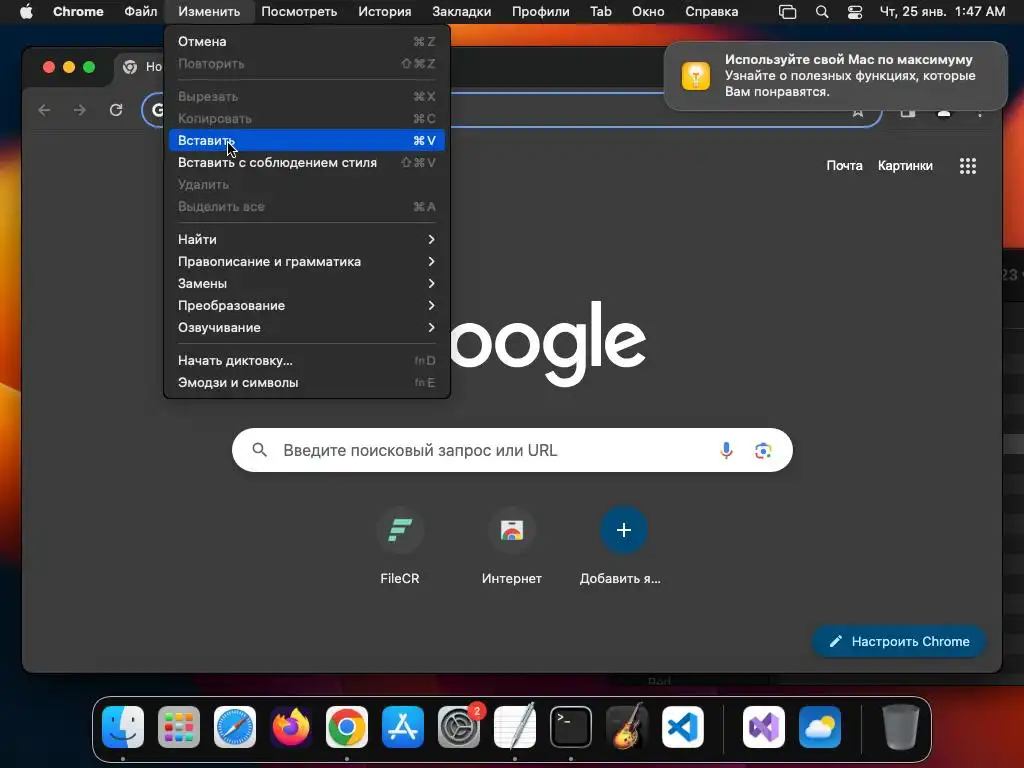Open the Google apps grid
The image size is (1024, 768).
tap(968, 166)
